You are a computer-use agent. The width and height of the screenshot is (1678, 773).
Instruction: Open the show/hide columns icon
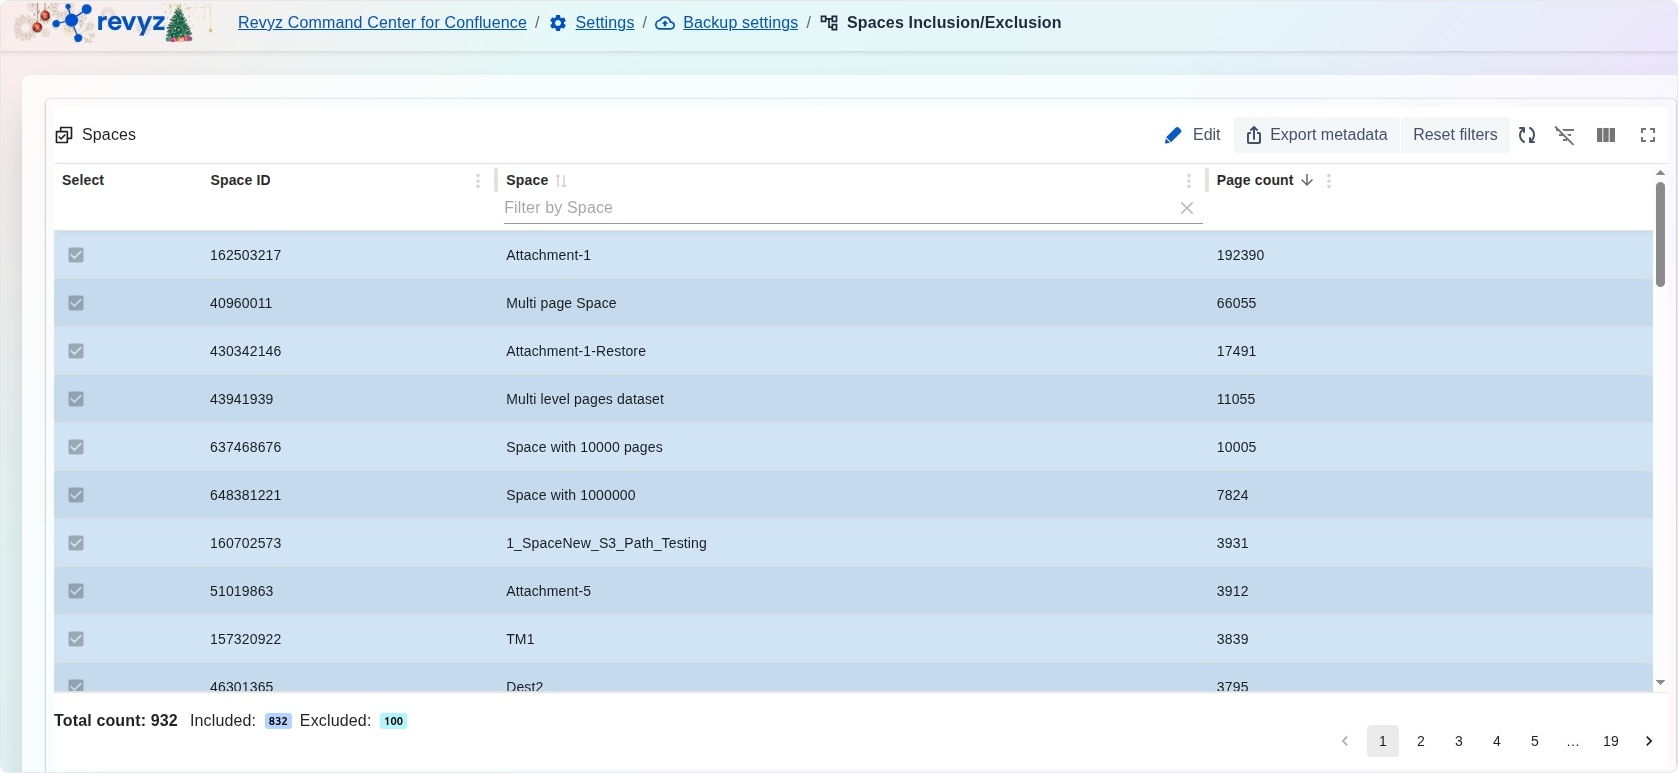(1606, 135)
